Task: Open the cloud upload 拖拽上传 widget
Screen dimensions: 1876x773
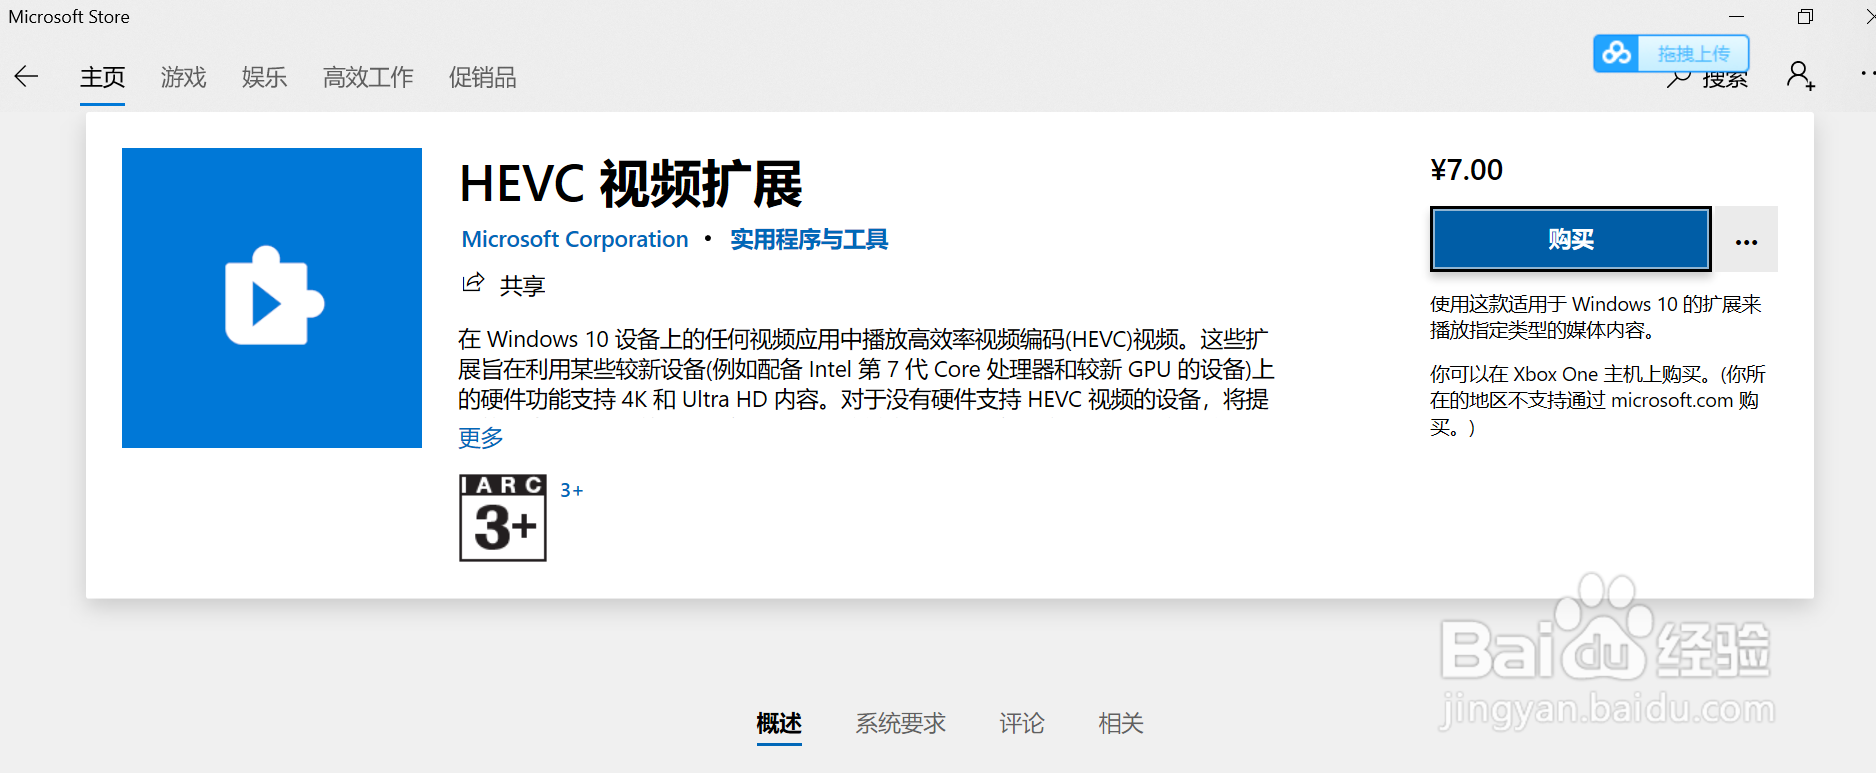Action: click(x=1671, y=53)
